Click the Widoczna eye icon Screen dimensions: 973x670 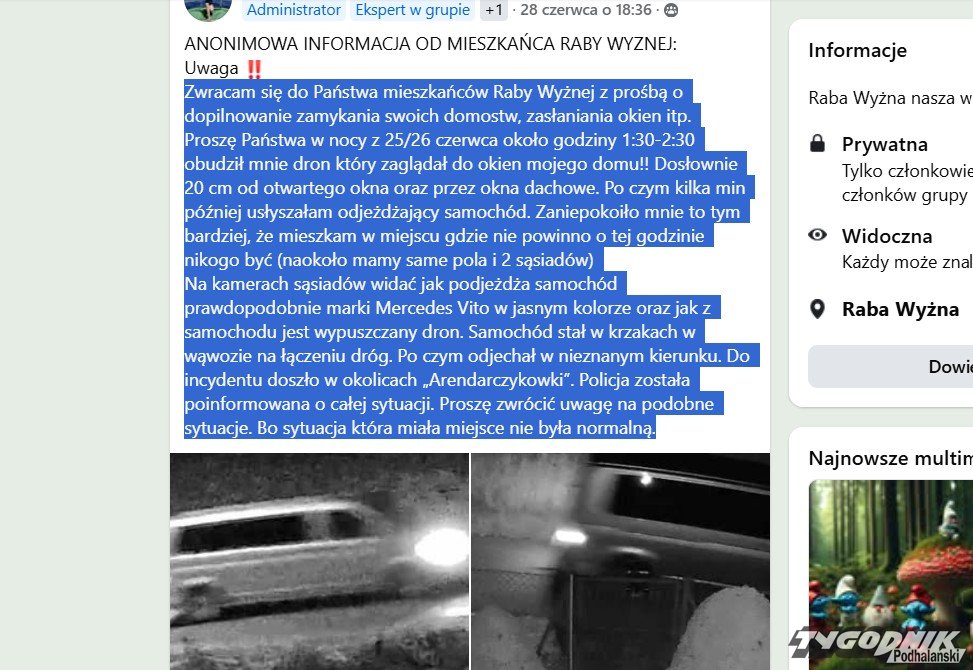tap(818, 234)
